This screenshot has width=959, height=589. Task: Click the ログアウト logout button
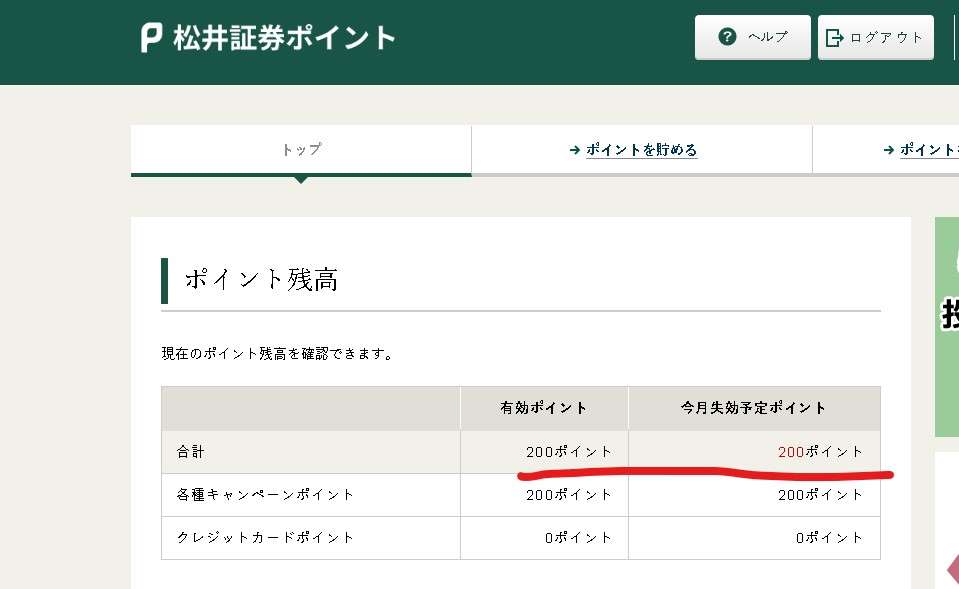coord(875,37)
